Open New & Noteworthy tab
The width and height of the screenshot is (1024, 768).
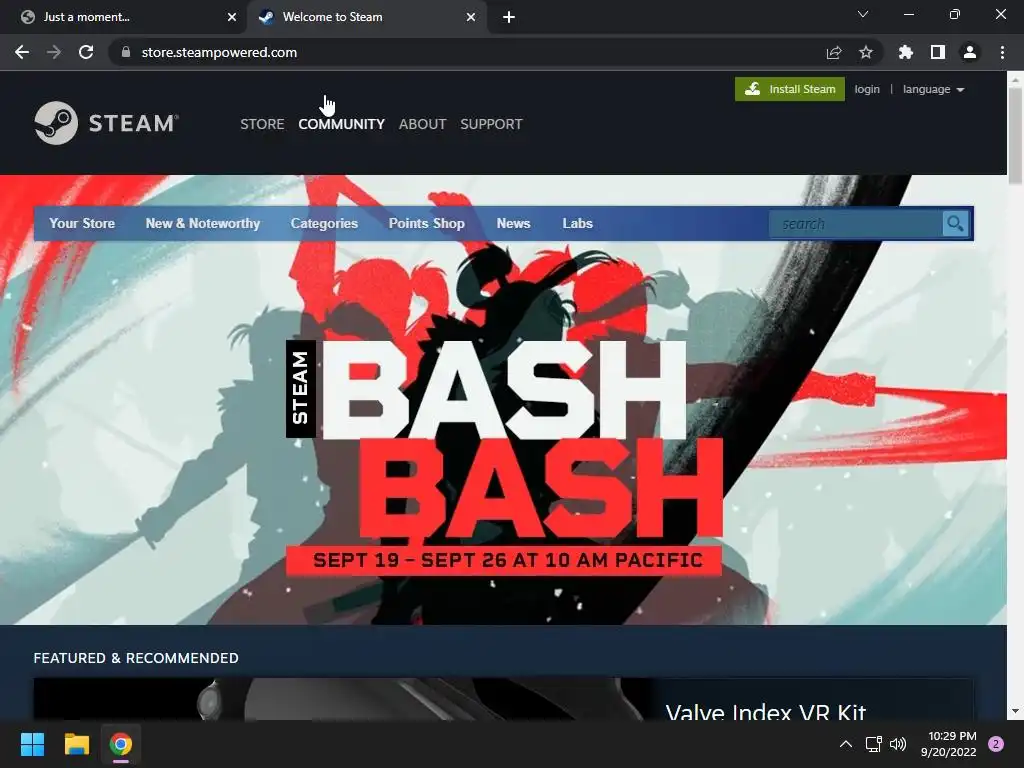(x=202, y=223)
